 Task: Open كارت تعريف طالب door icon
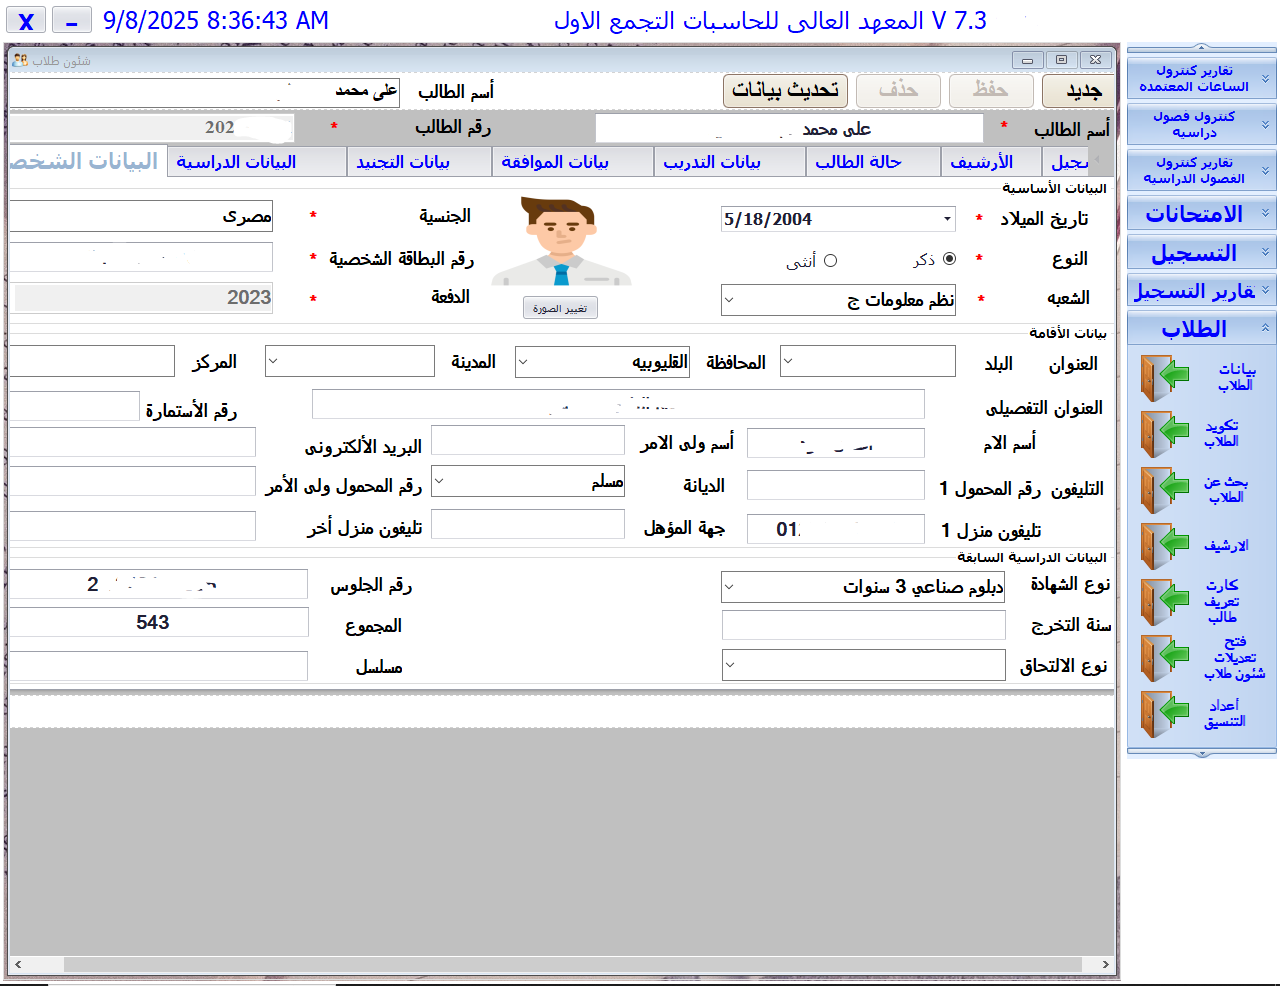pos(1164,602)
